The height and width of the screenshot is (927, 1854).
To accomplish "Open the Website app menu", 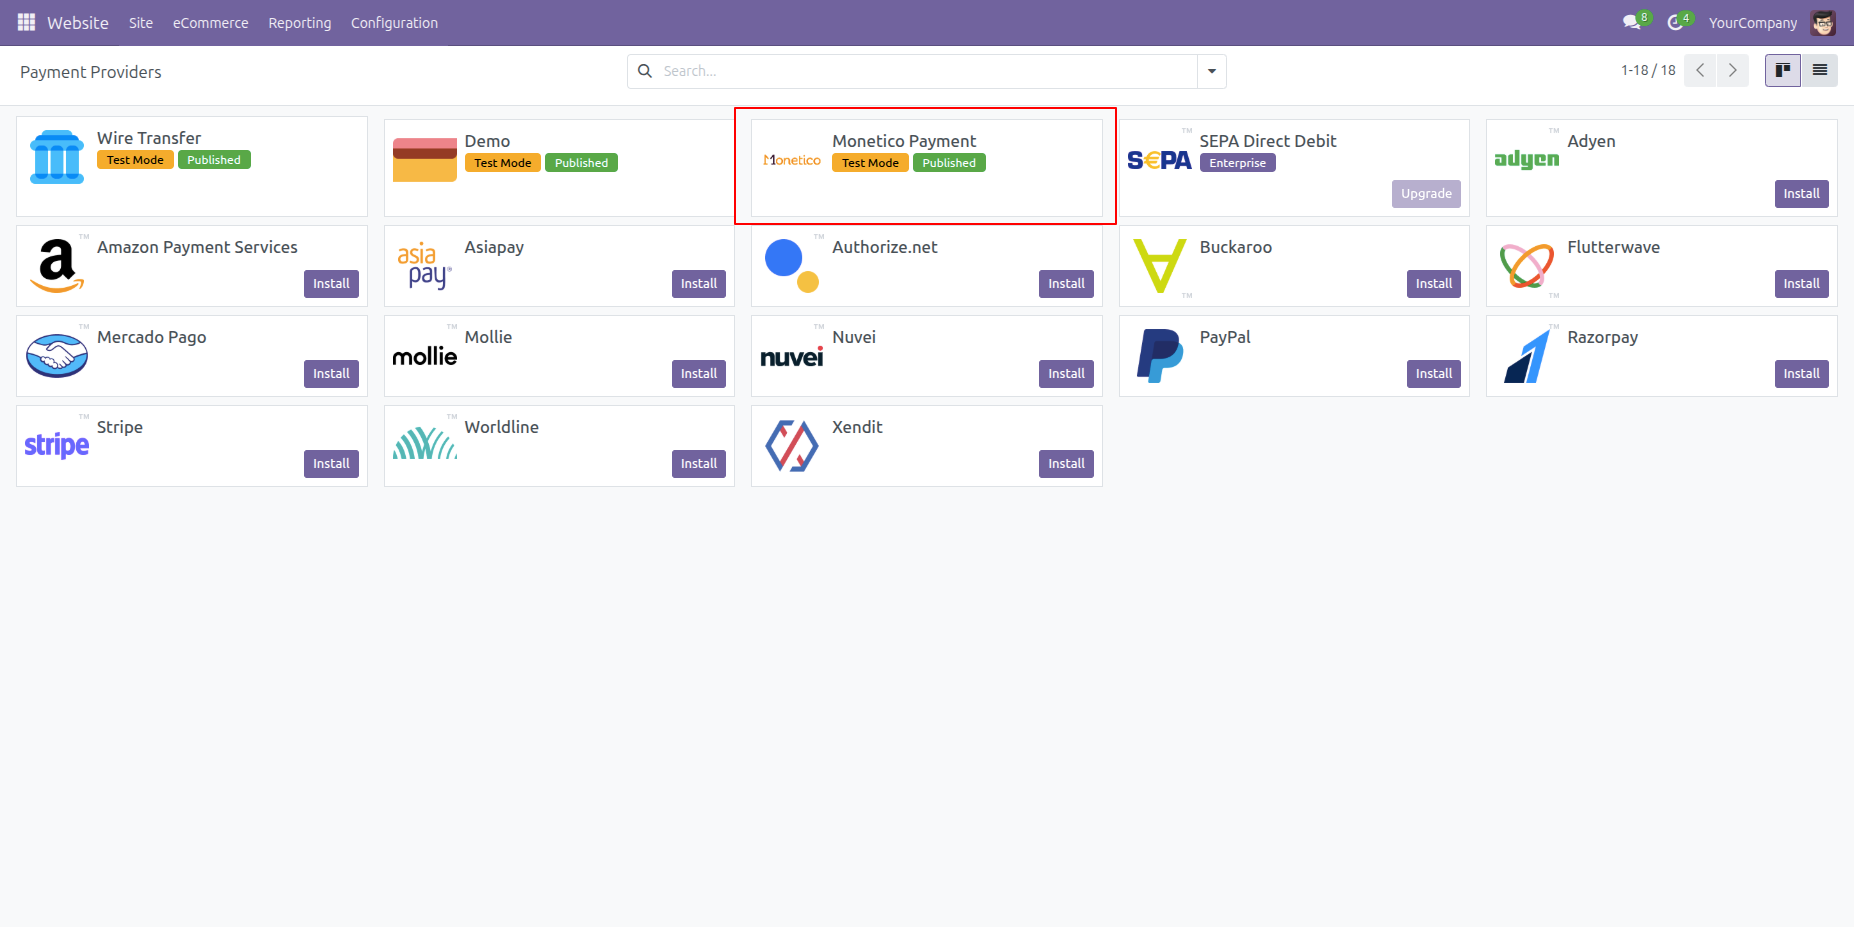I will pos(78,23).
